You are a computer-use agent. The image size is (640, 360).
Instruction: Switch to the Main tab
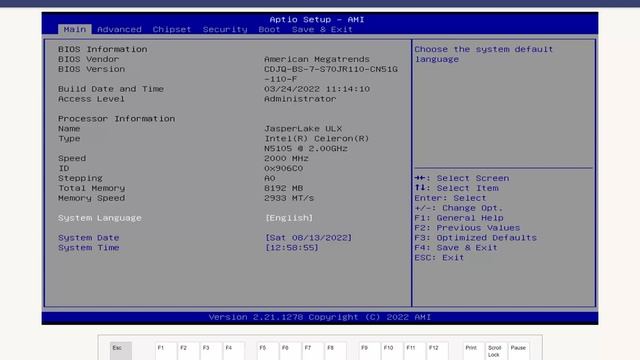pyautogui.click(x=75, y=29)
